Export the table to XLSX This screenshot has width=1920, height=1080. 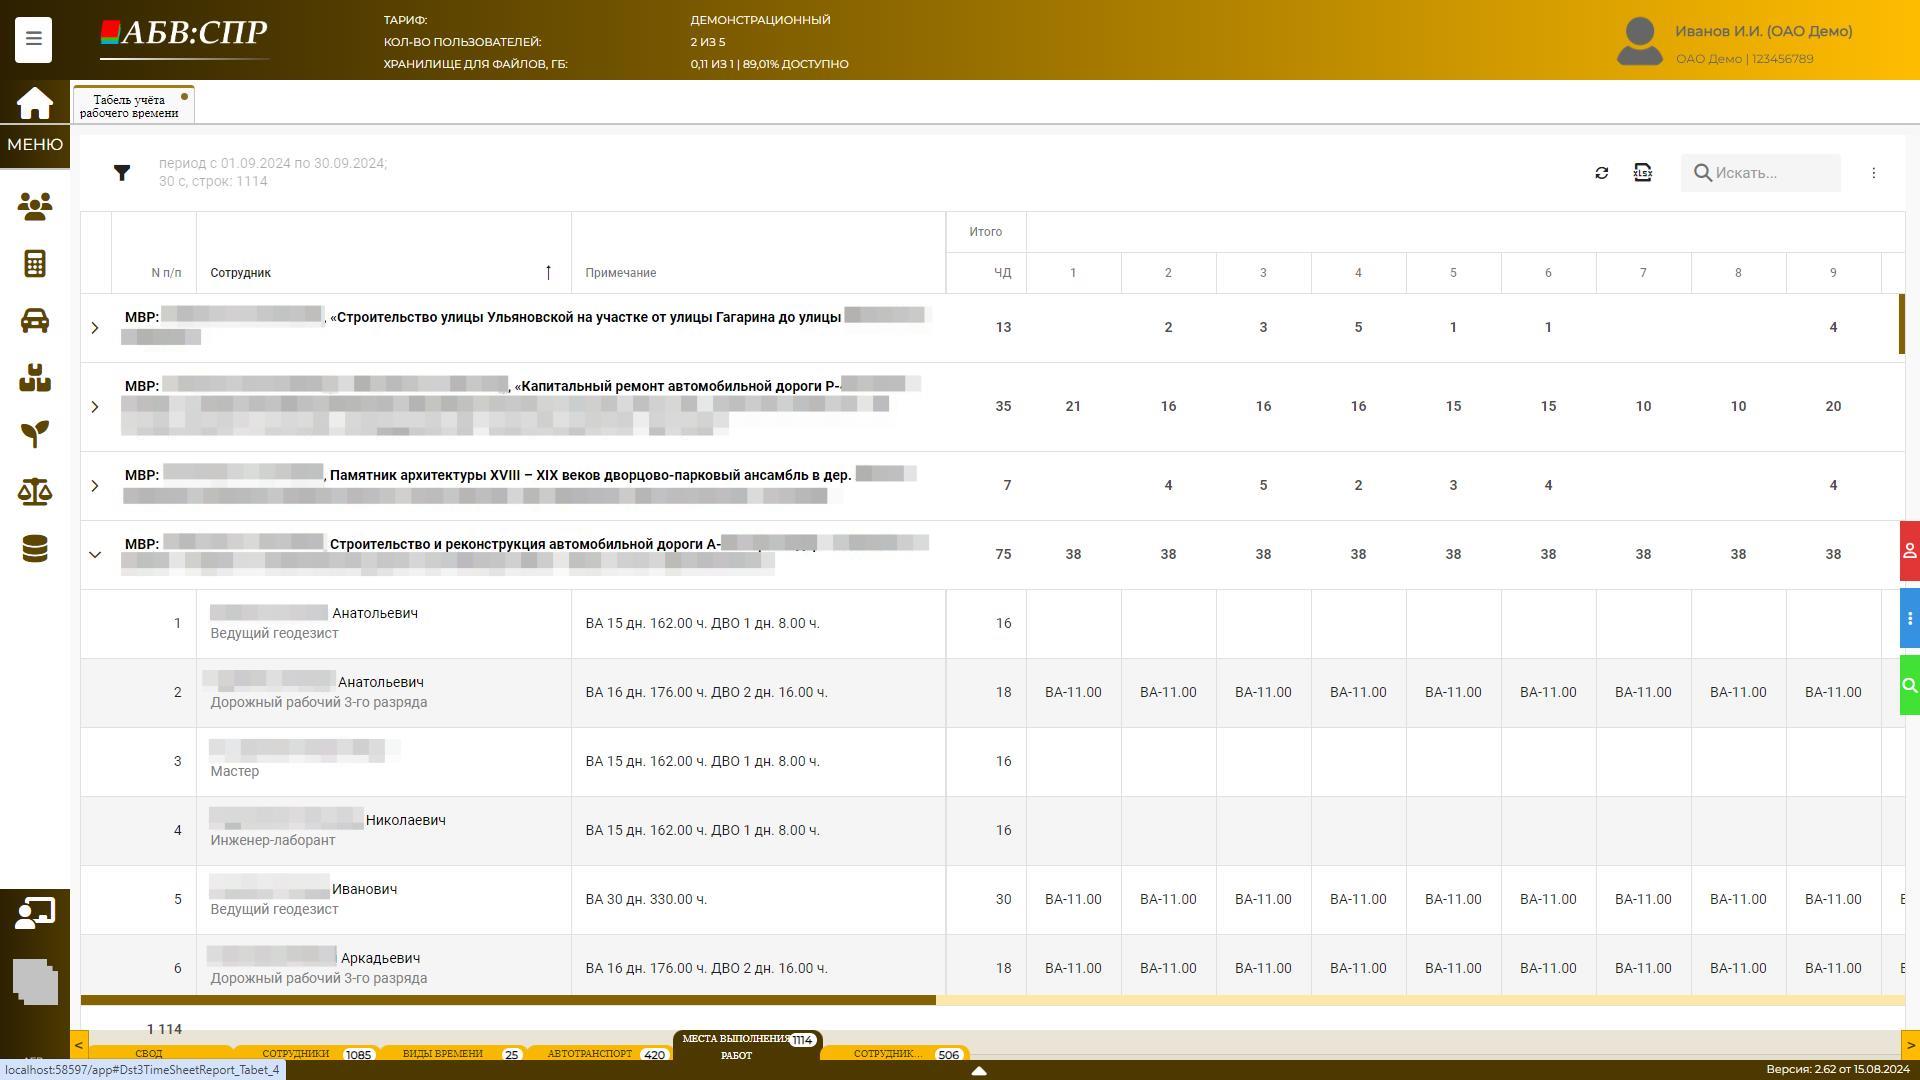click(x=1642, y=173)
